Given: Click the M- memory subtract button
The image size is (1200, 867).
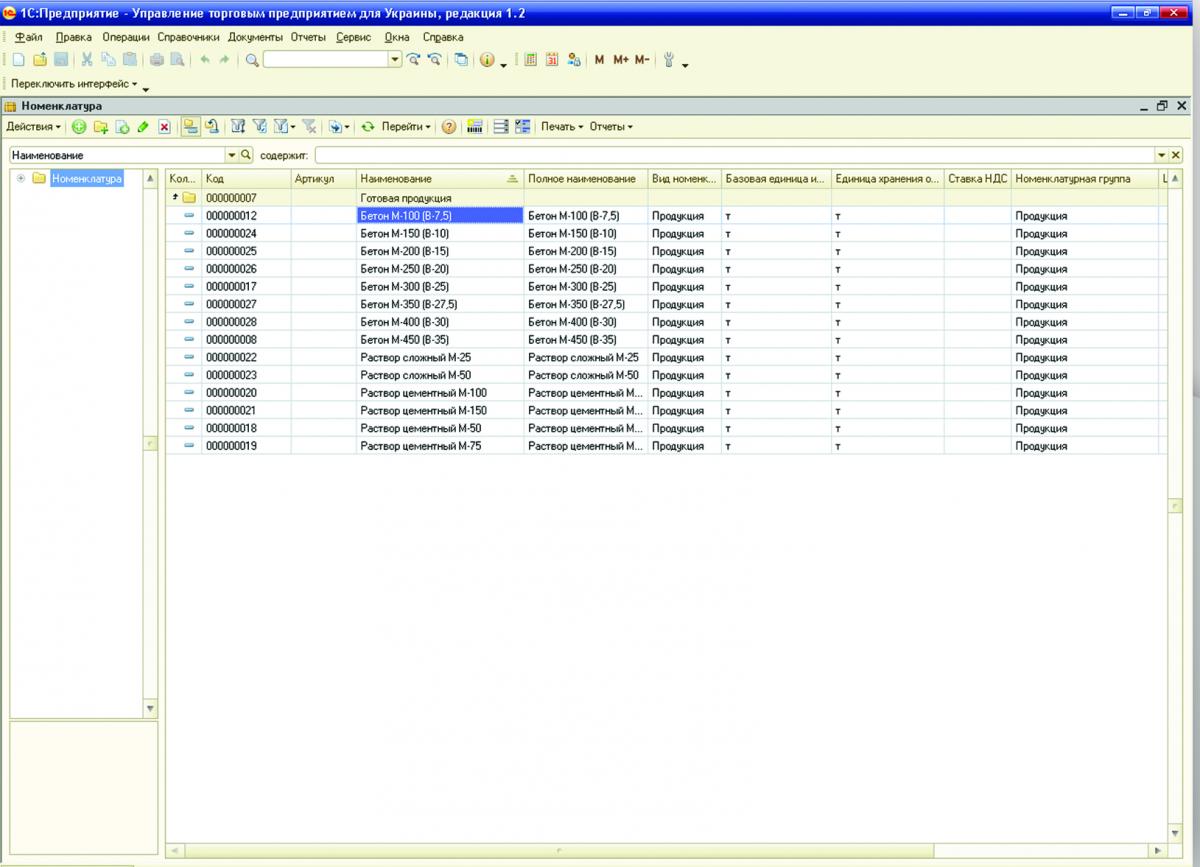Looking at the screenshot, I should click(x=642, y=60).
